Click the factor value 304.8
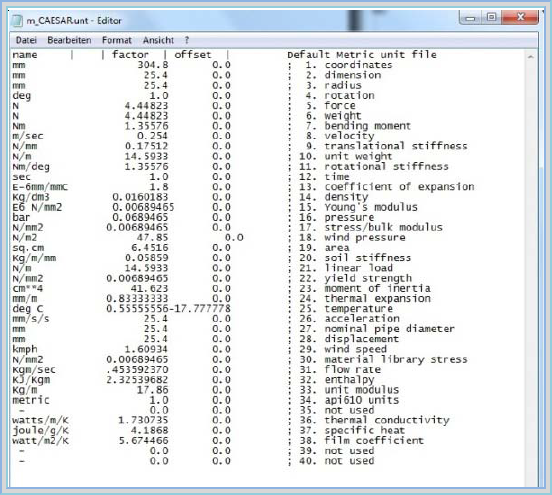The width and height of the screenshot is (552, 495). (153, 65)
